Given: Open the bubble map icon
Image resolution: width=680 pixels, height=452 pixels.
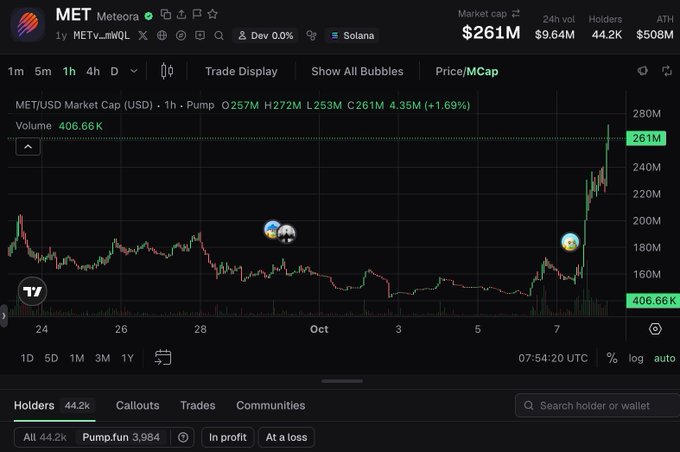Looking at the screenshot, I should click(311, 36).
